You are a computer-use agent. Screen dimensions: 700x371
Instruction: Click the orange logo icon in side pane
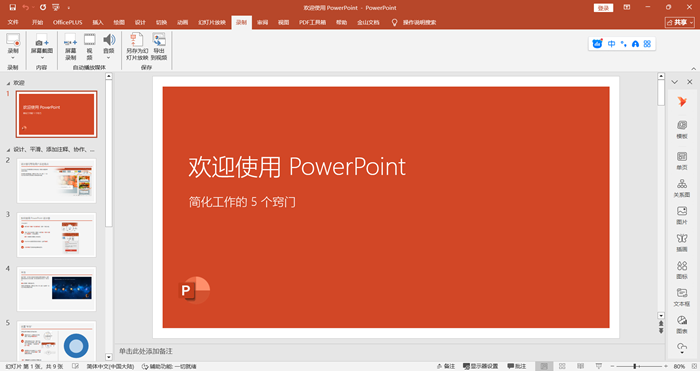point(682,101)
